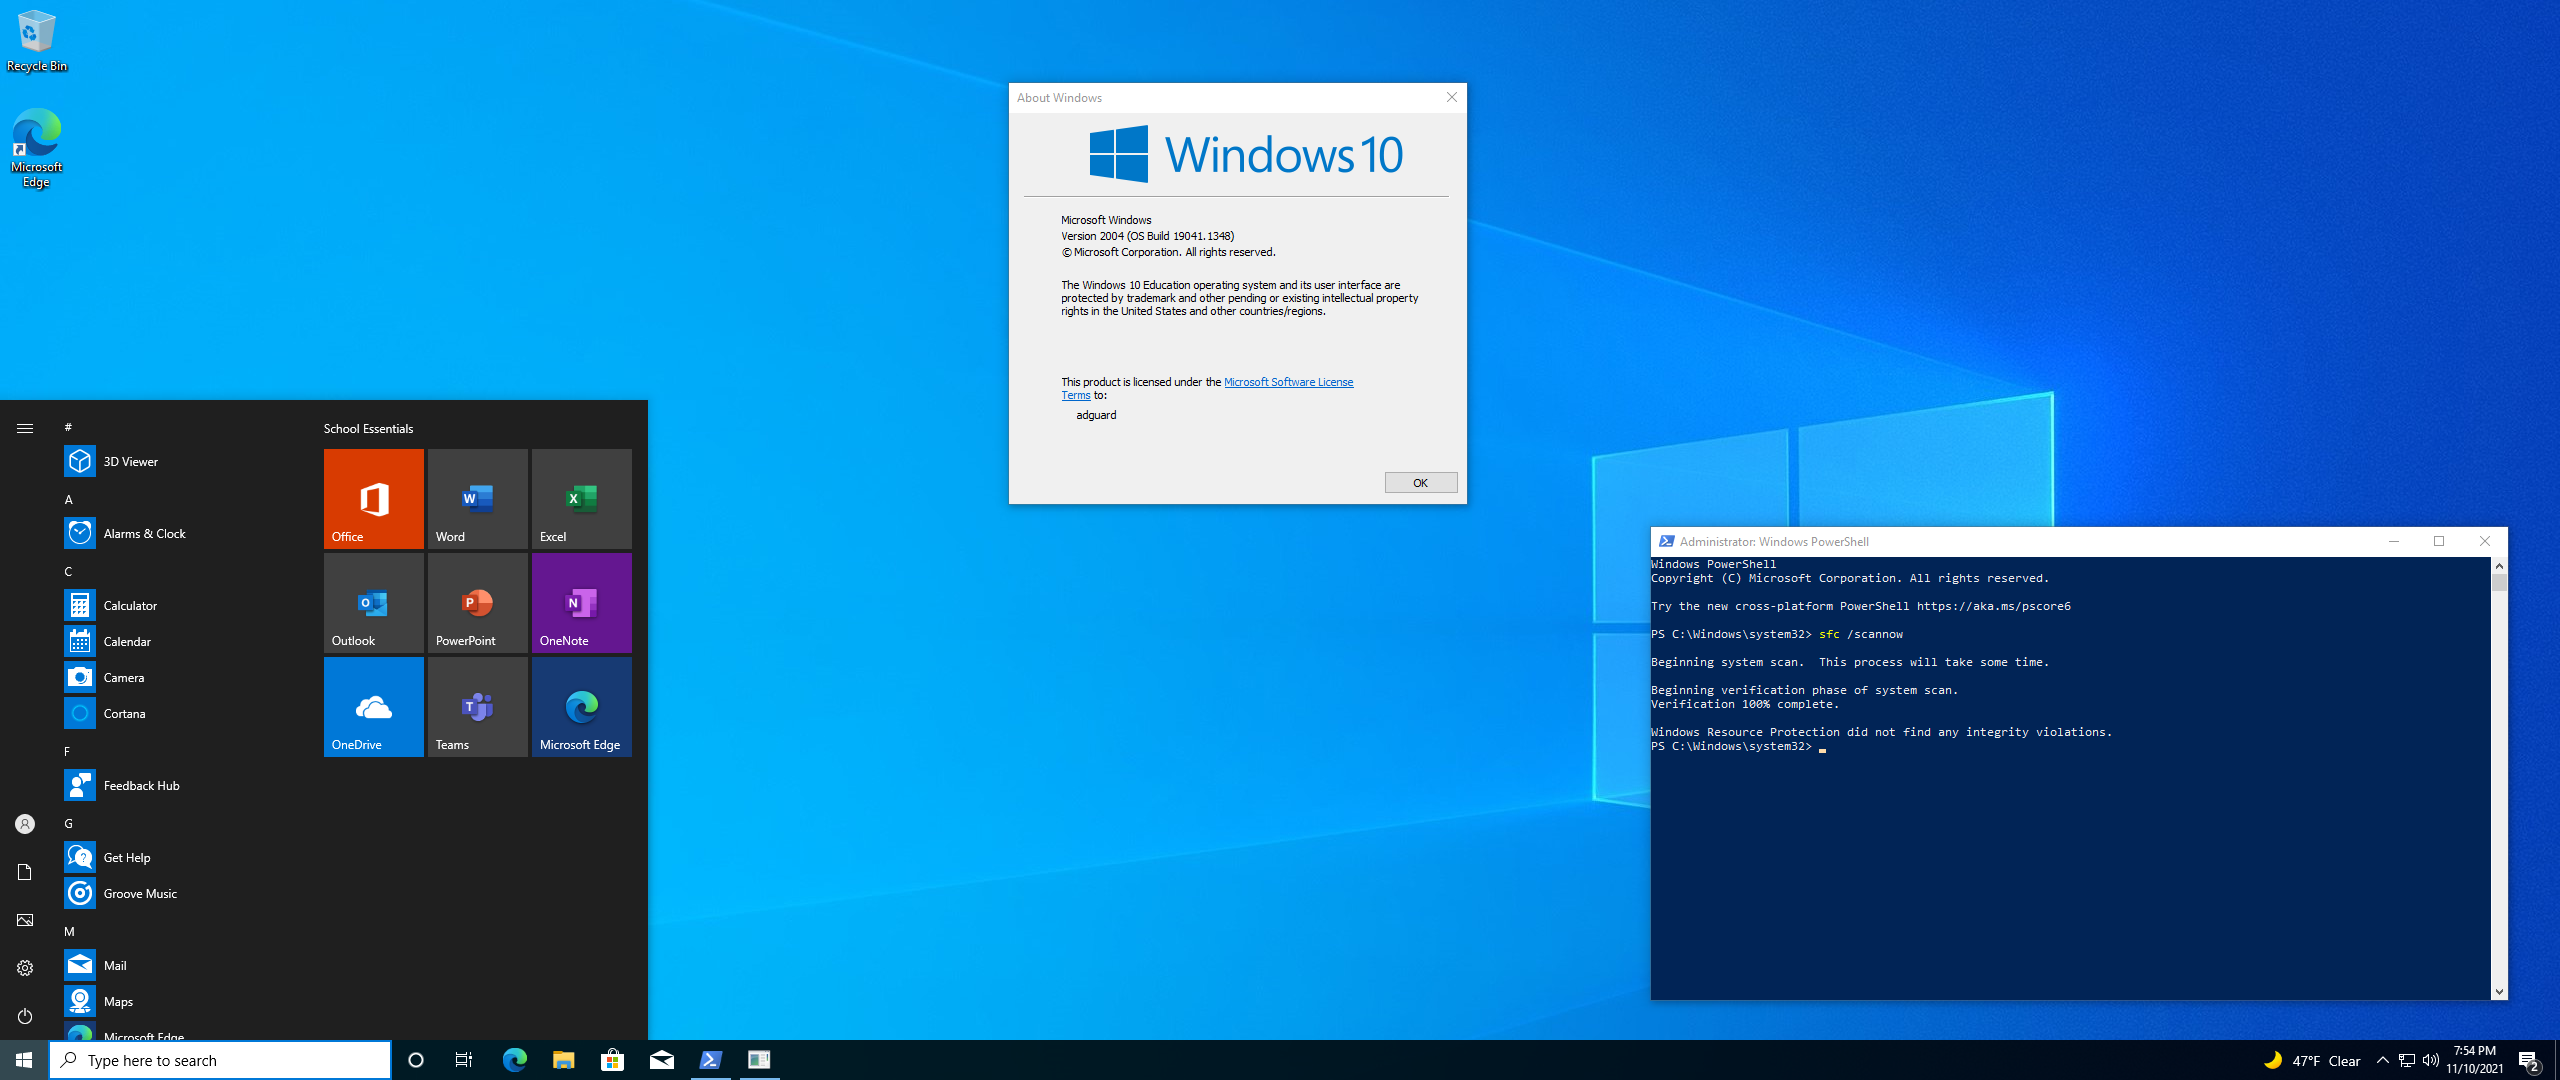Open the Outlook tile
The width and height of the screenshot is (2560, 1080).
374,602
